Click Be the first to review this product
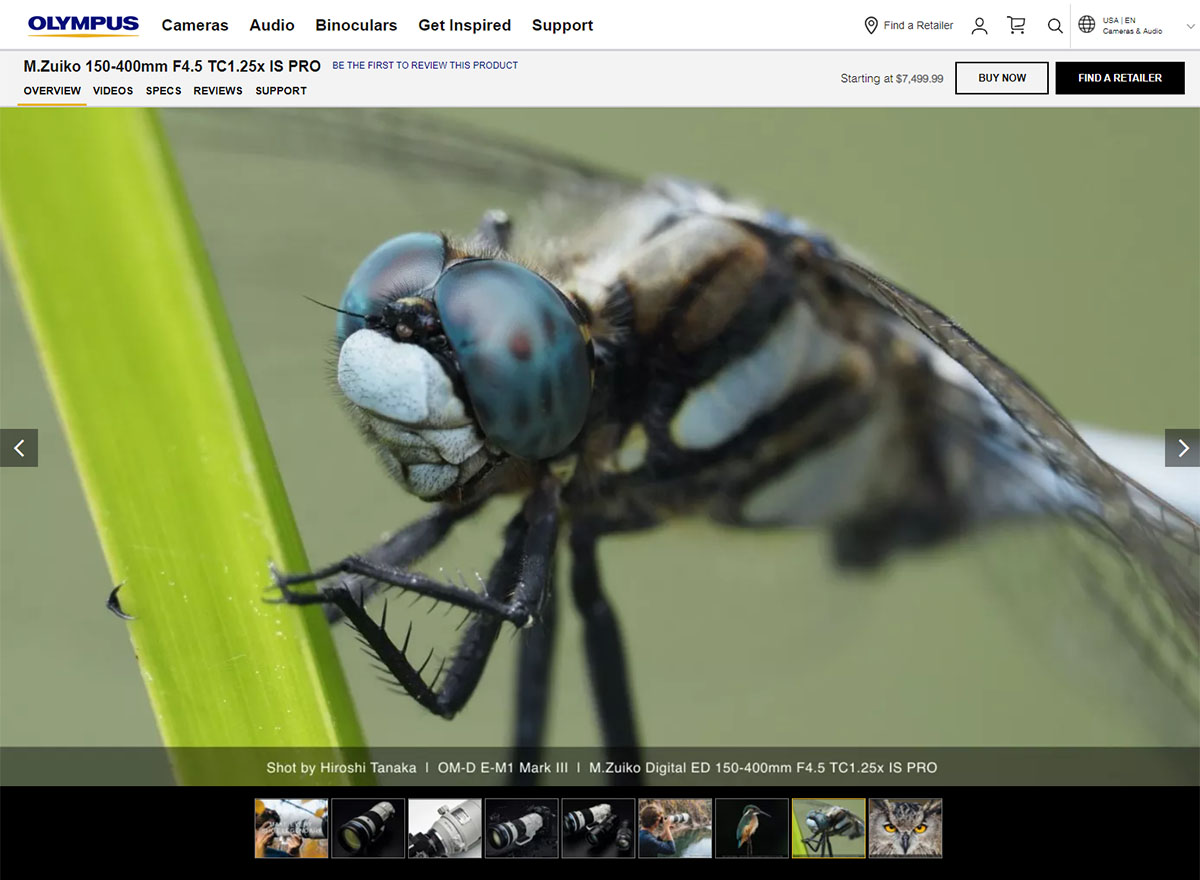The image size is (1200, 880). (425, 65)
